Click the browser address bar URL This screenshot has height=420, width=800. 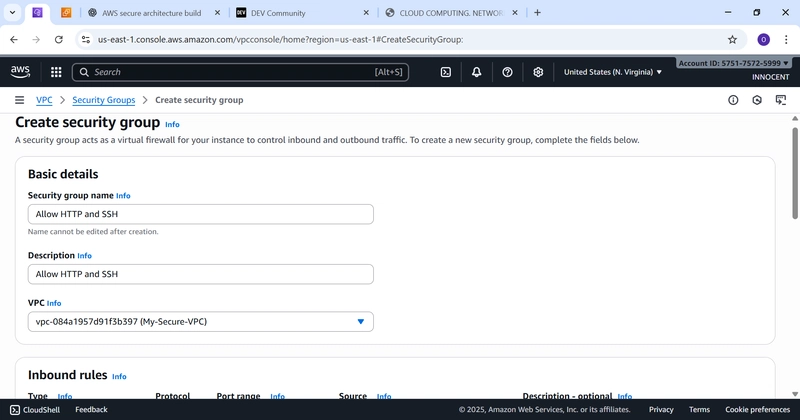280,39
